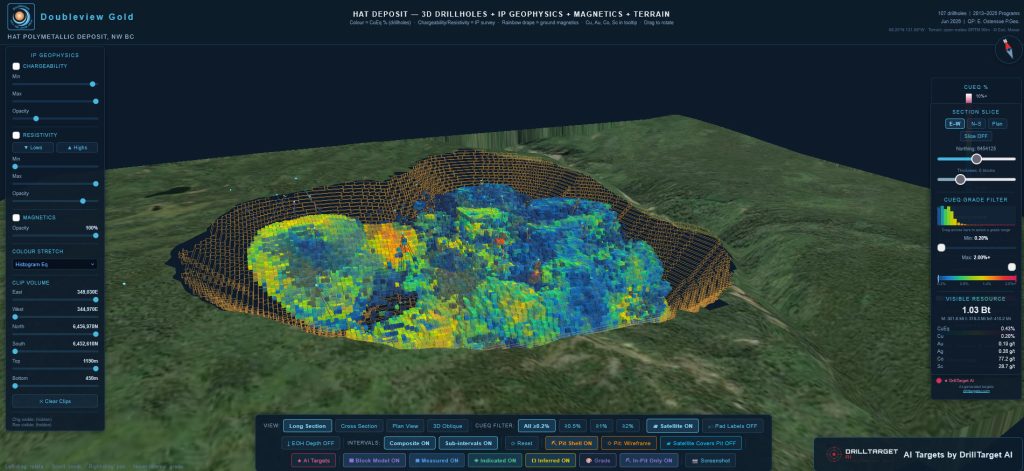Click the Chargeability Max slider handle
Image resolution: width=1024 pixels, height=471 pixels.
pyautogui.click(x=95, y=101)
